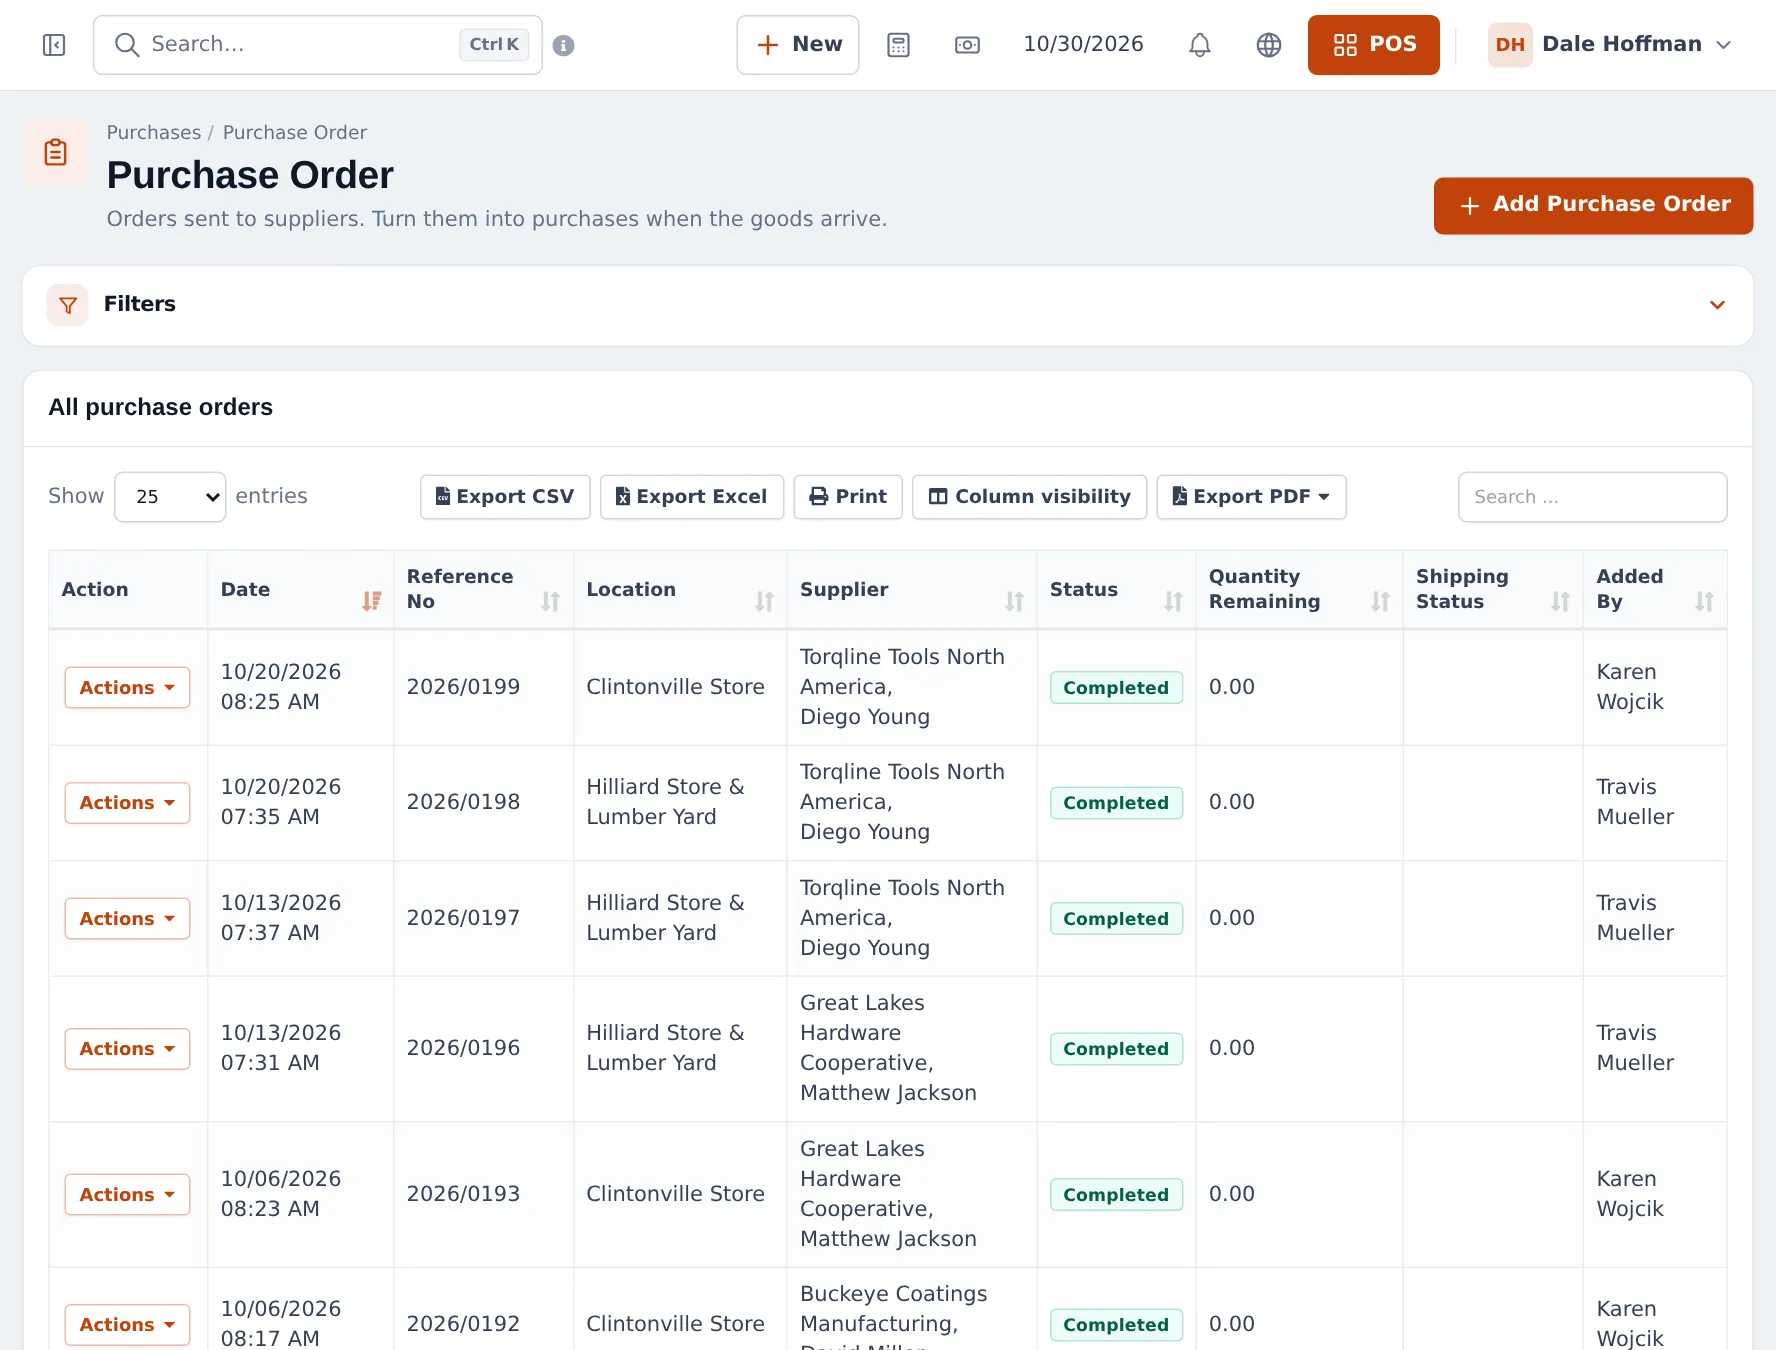Click the 10/30/2026 date in header
Image resolution: width=1776 pixels, height=1350 pixels.
point(1083,45)
